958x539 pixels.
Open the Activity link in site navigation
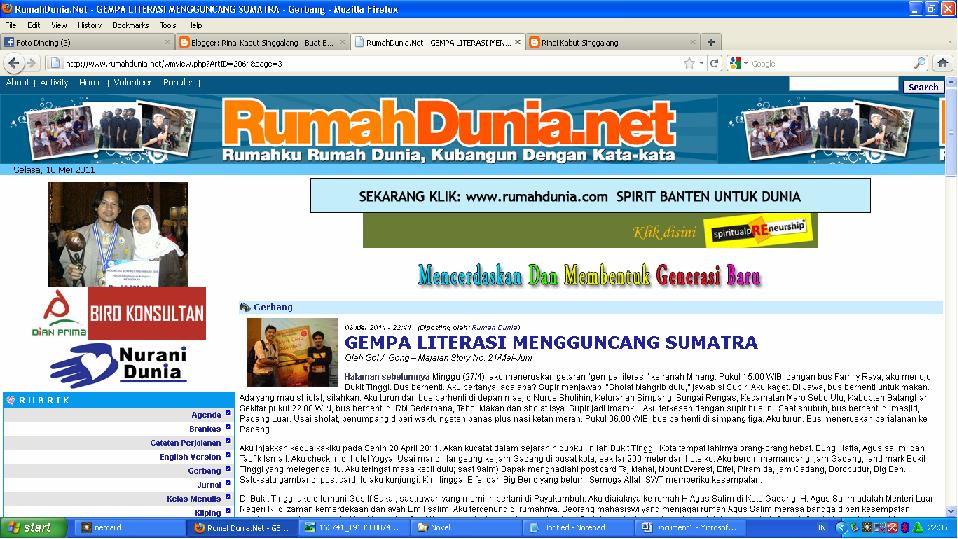[54, 82]
